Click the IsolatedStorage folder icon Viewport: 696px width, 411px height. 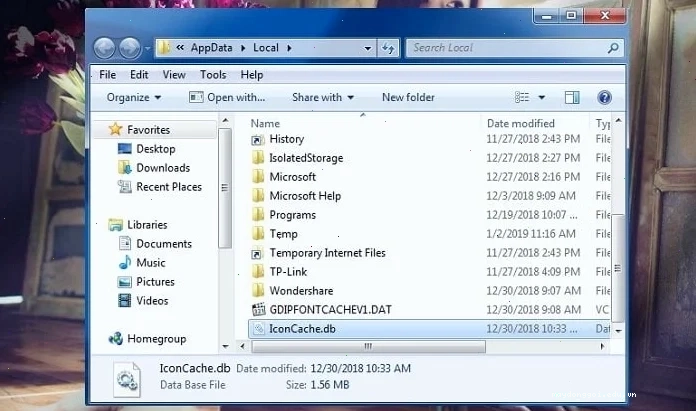coord(257,158)
